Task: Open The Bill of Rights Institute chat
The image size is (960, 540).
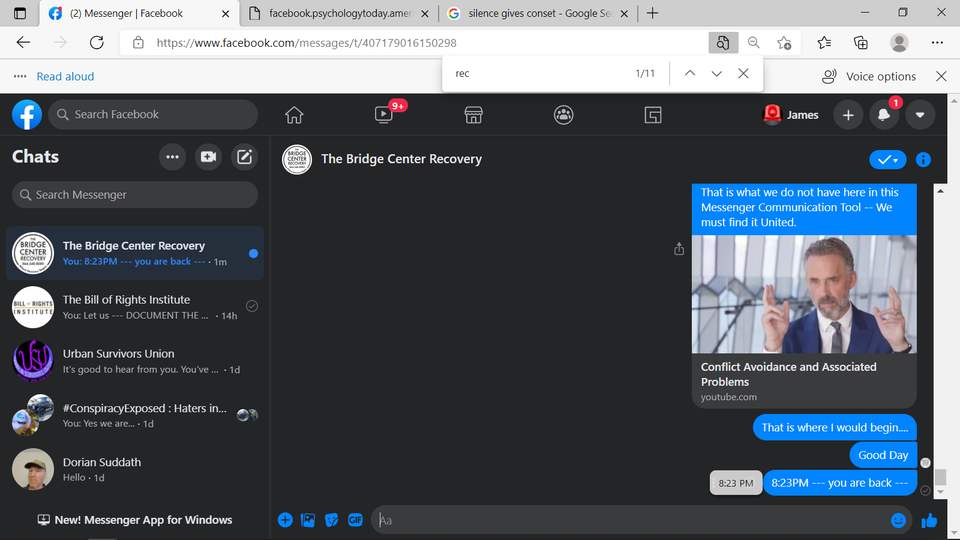Action: (x=135, y=307)
